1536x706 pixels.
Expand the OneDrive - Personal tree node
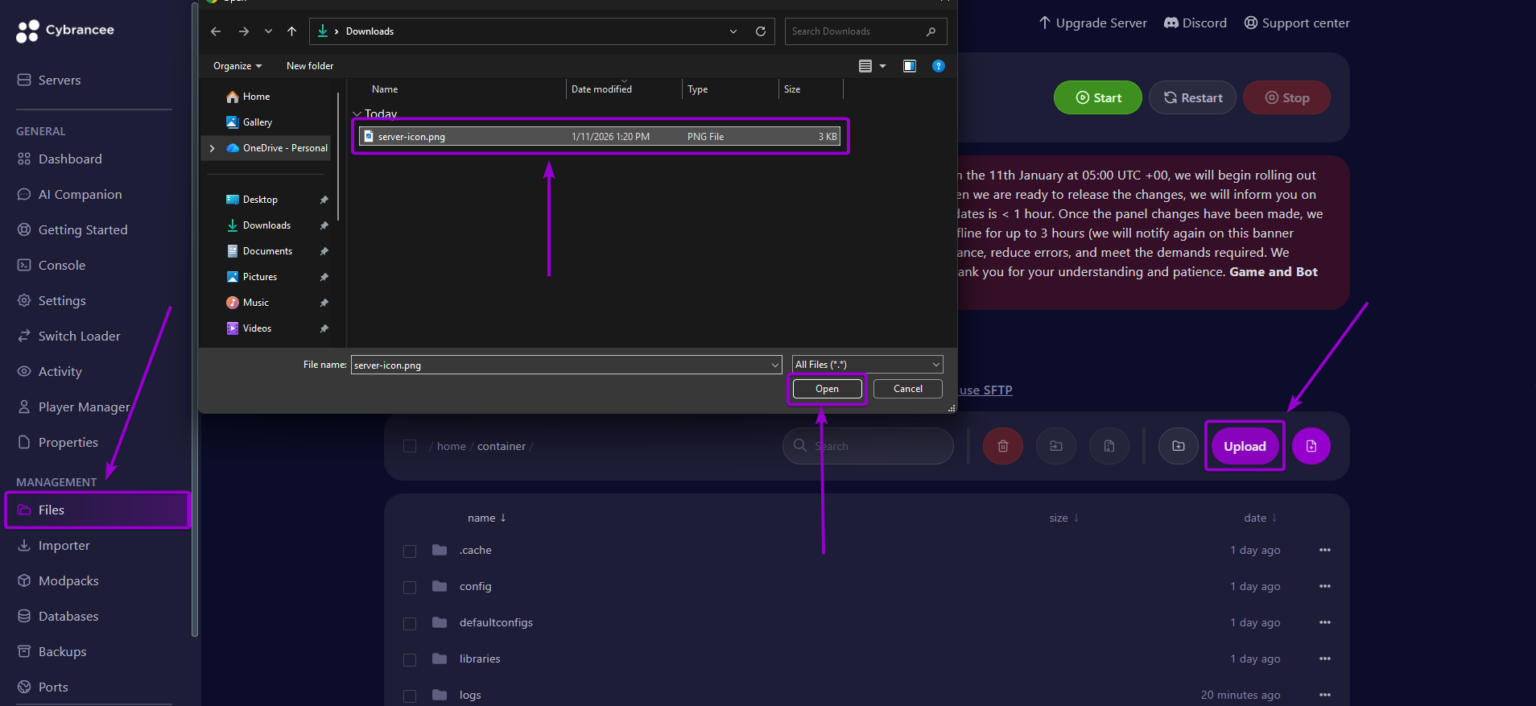click(x=212, y=148)
